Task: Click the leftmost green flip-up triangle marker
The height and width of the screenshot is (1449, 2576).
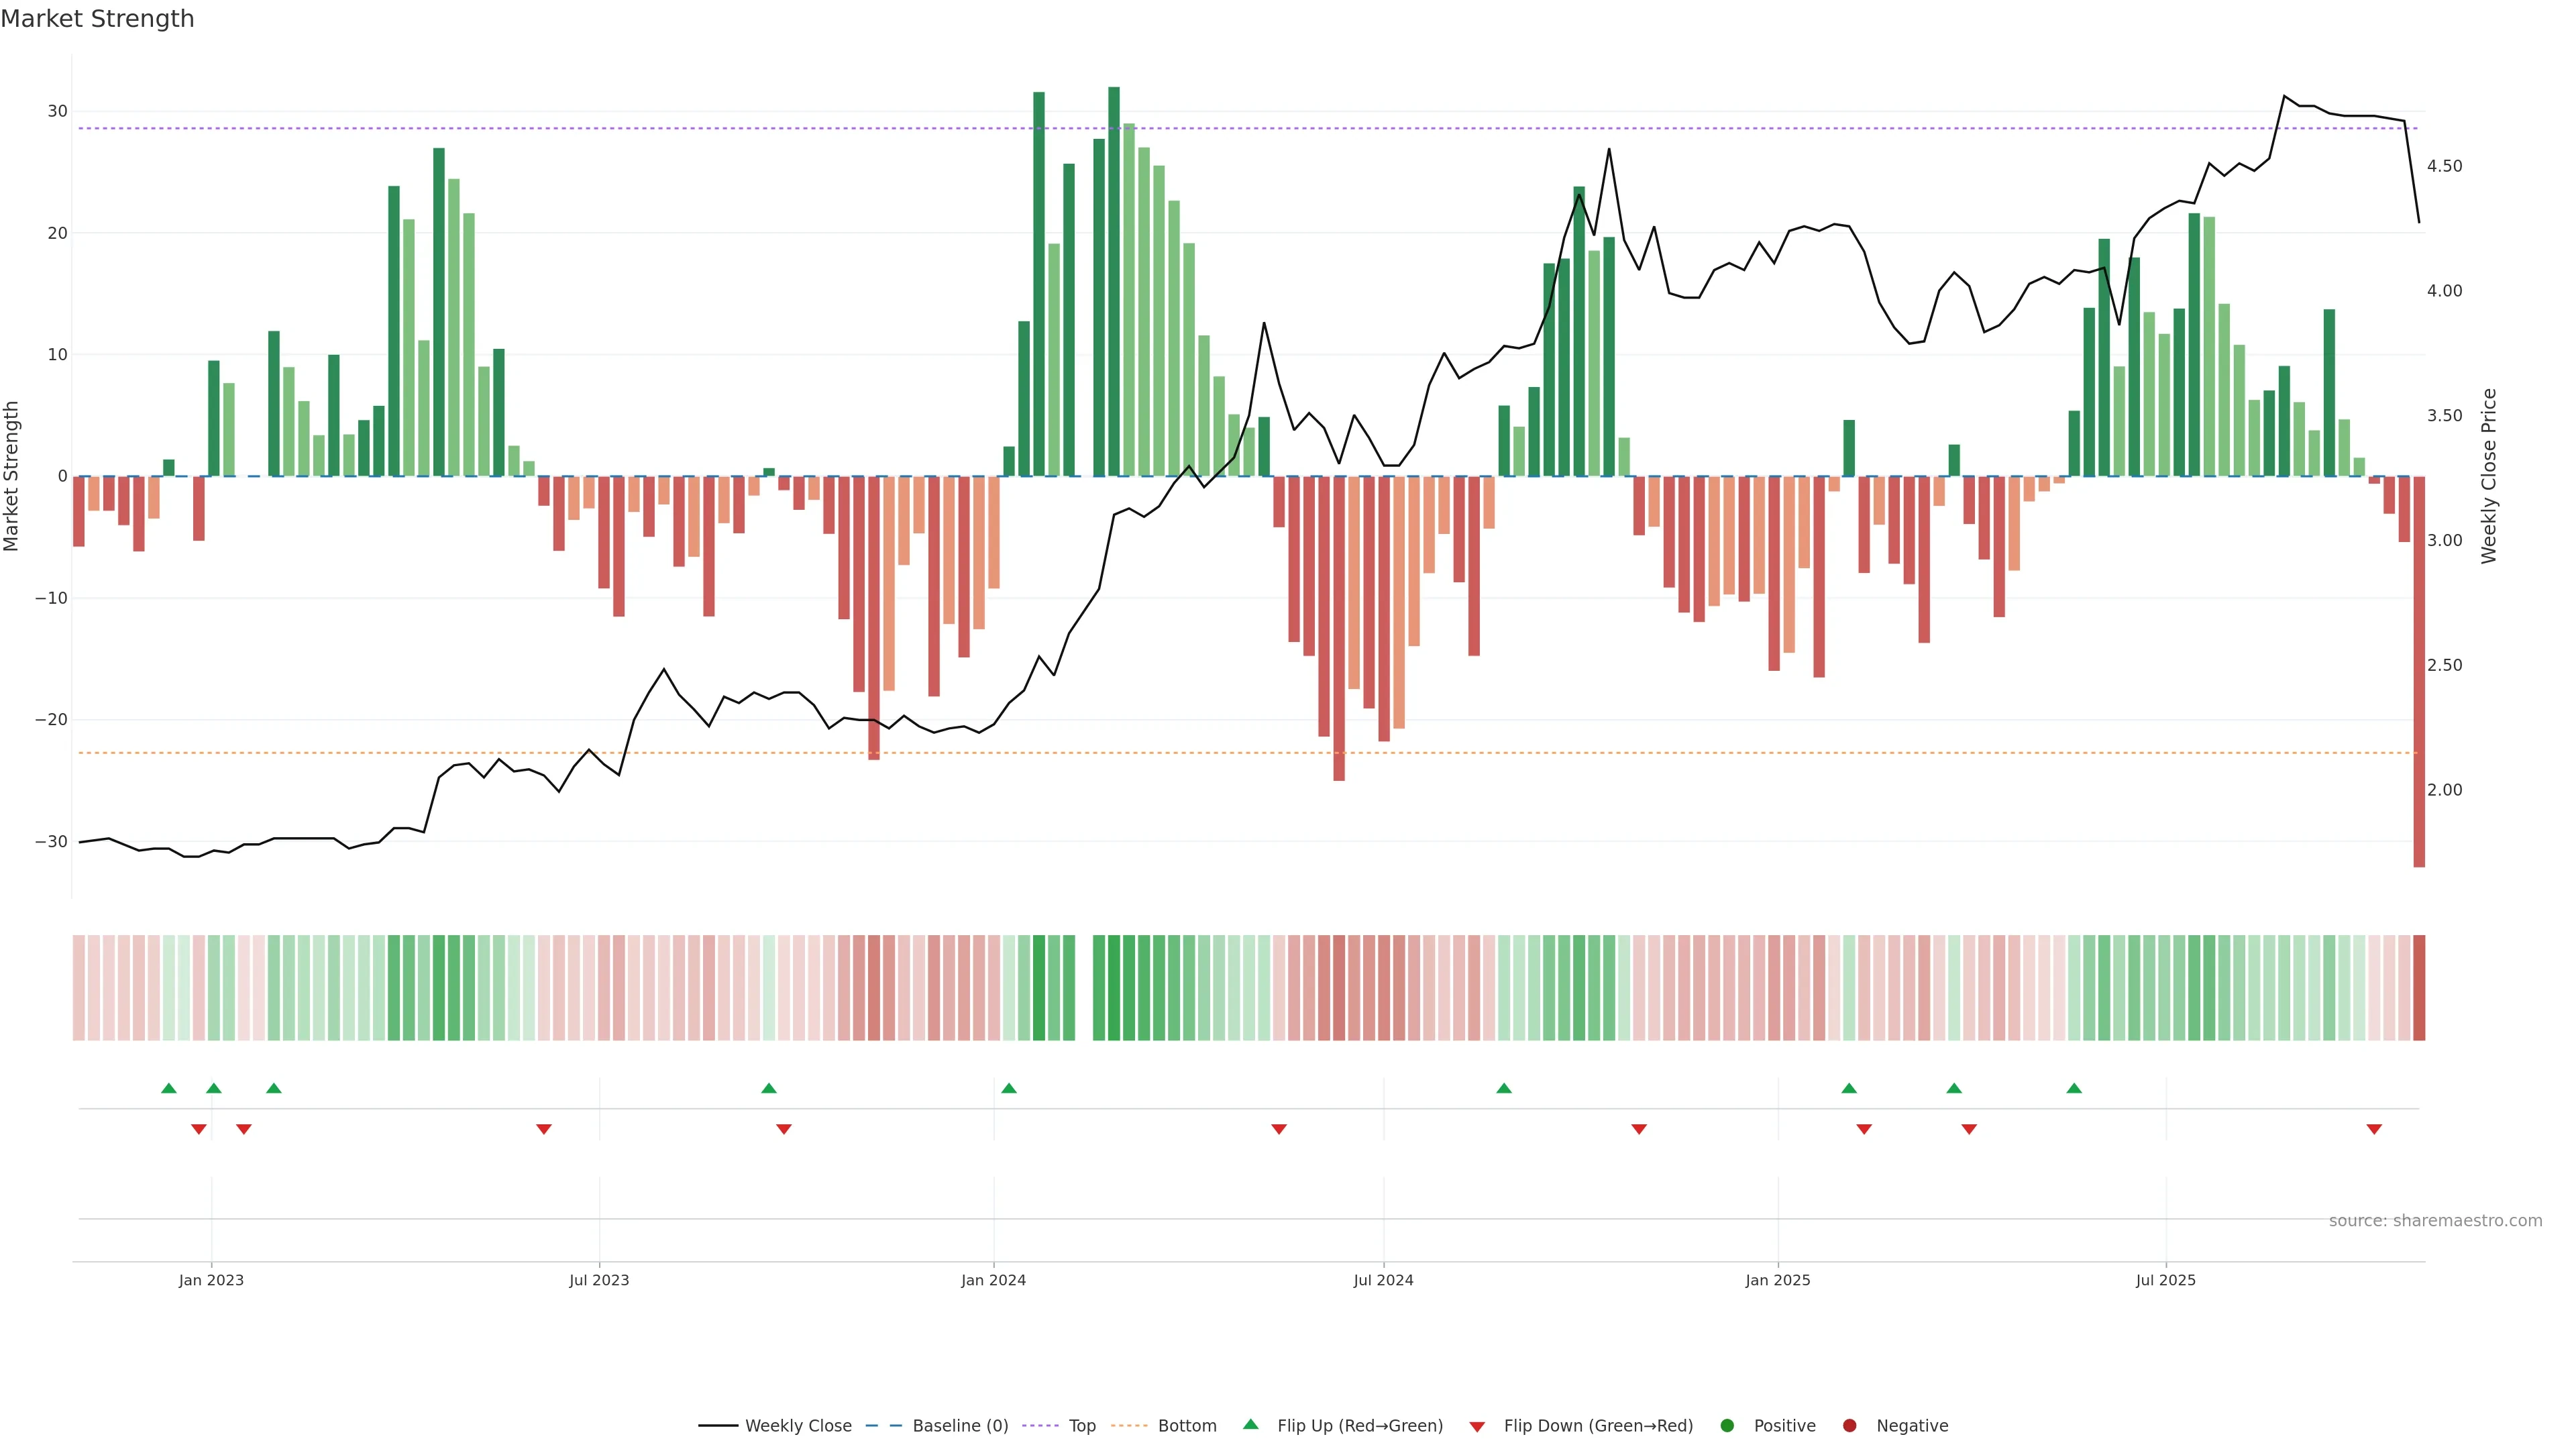Action: click(169, 1088)
